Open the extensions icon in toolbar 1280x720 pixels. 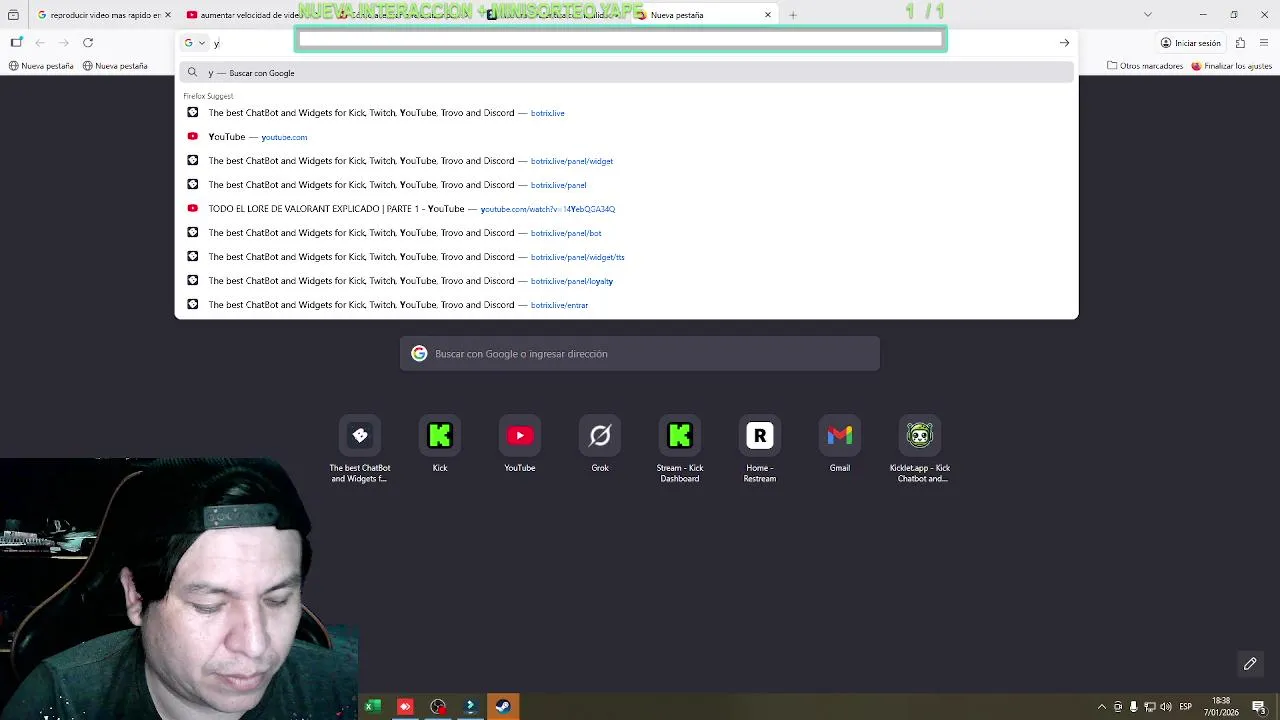(x=1240, y=43)
